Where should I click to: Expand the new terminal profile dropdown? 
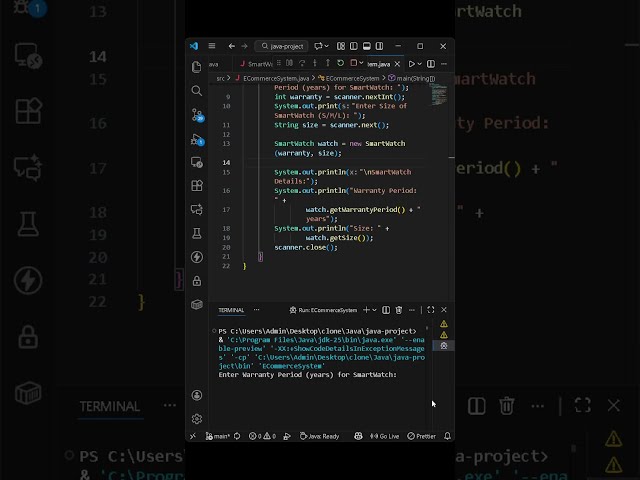point(374,310)
